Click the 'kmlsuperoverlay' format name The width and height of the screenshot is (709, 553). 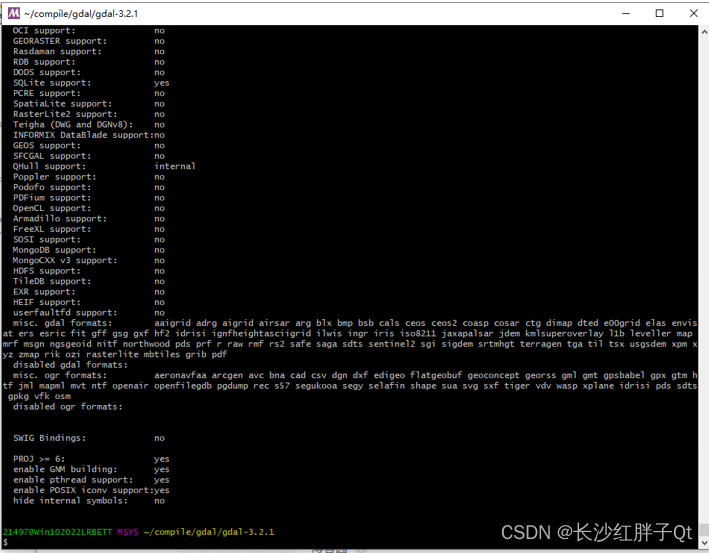[564, 333]
